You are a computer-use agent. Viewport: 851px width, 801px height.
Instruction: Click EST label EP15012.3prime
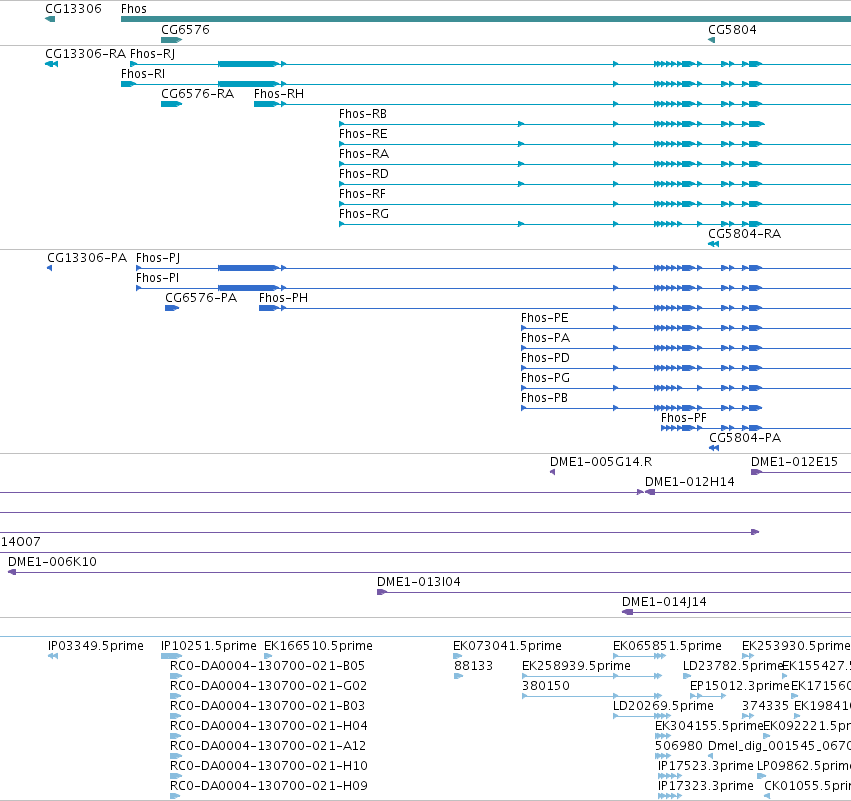pos(740,686)
